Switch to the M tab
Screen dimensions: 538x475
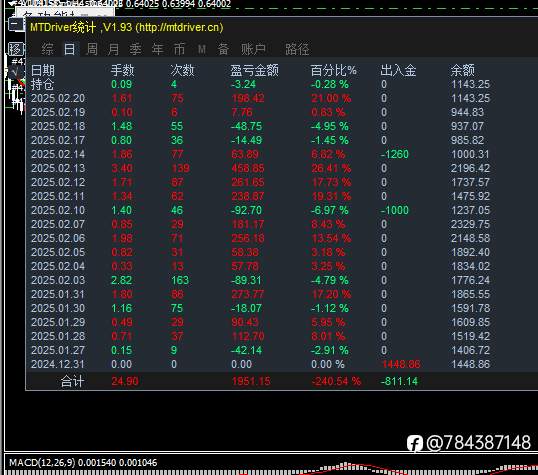click(202, 49)
